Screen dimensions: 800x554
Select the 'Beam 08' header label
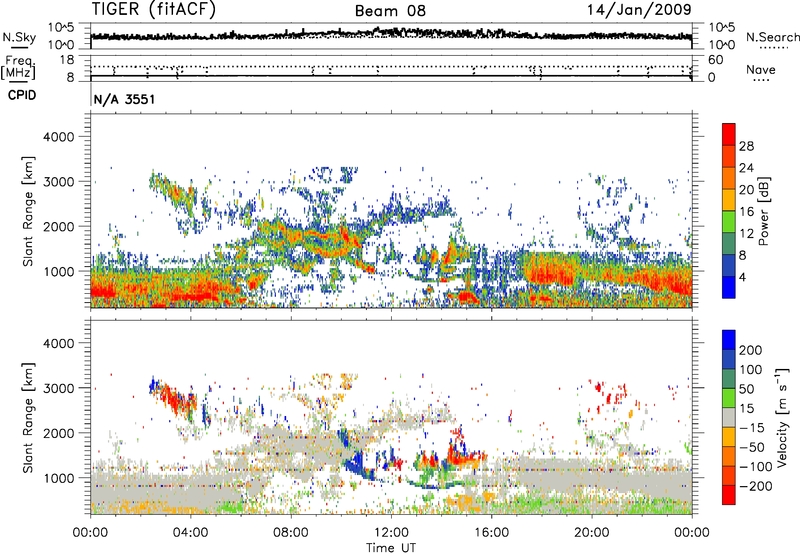390,11
